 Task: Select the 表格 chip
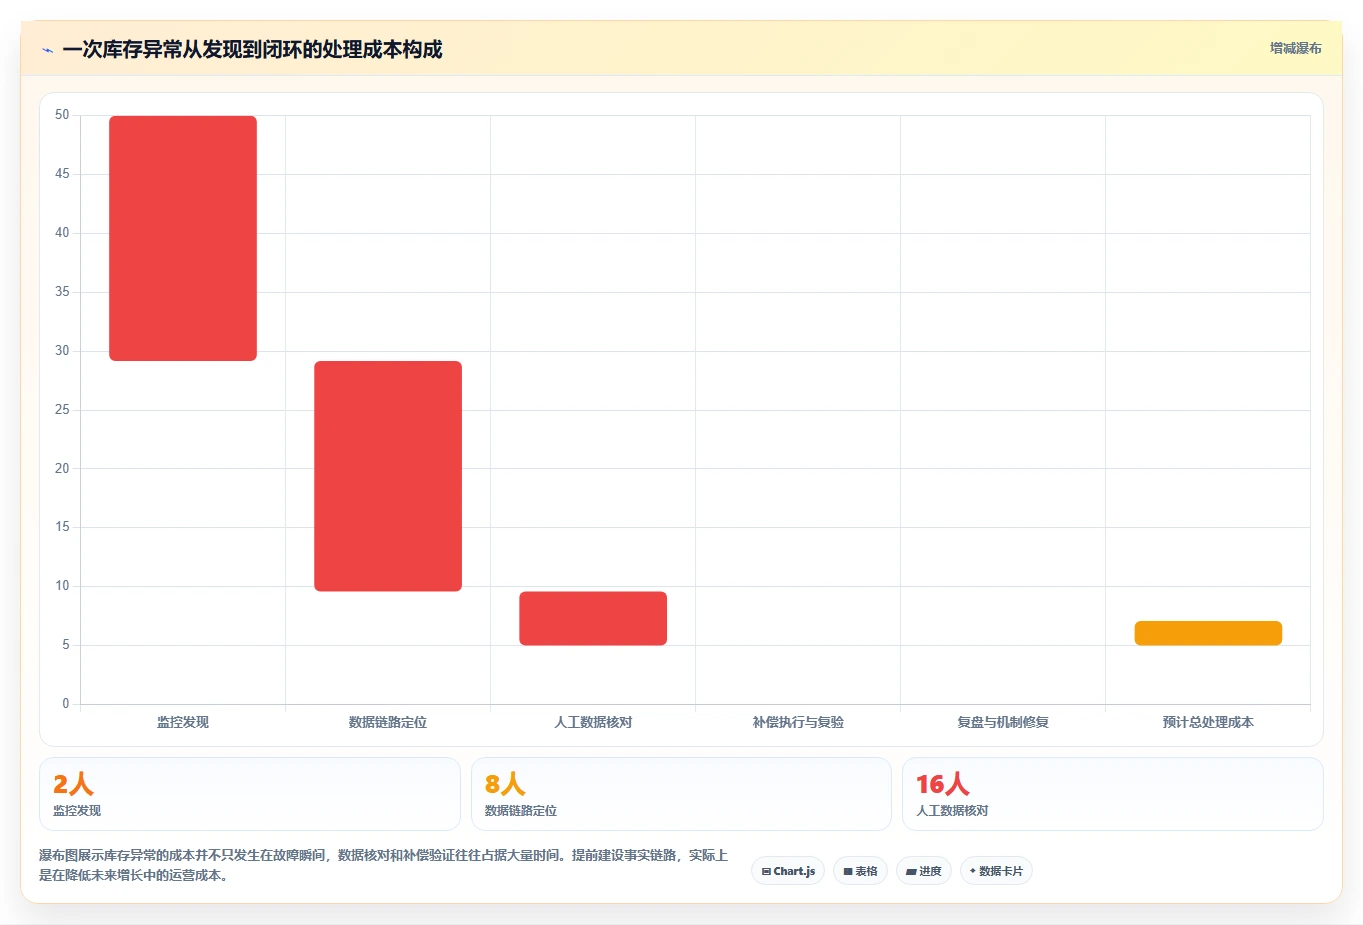coord(860,871)
